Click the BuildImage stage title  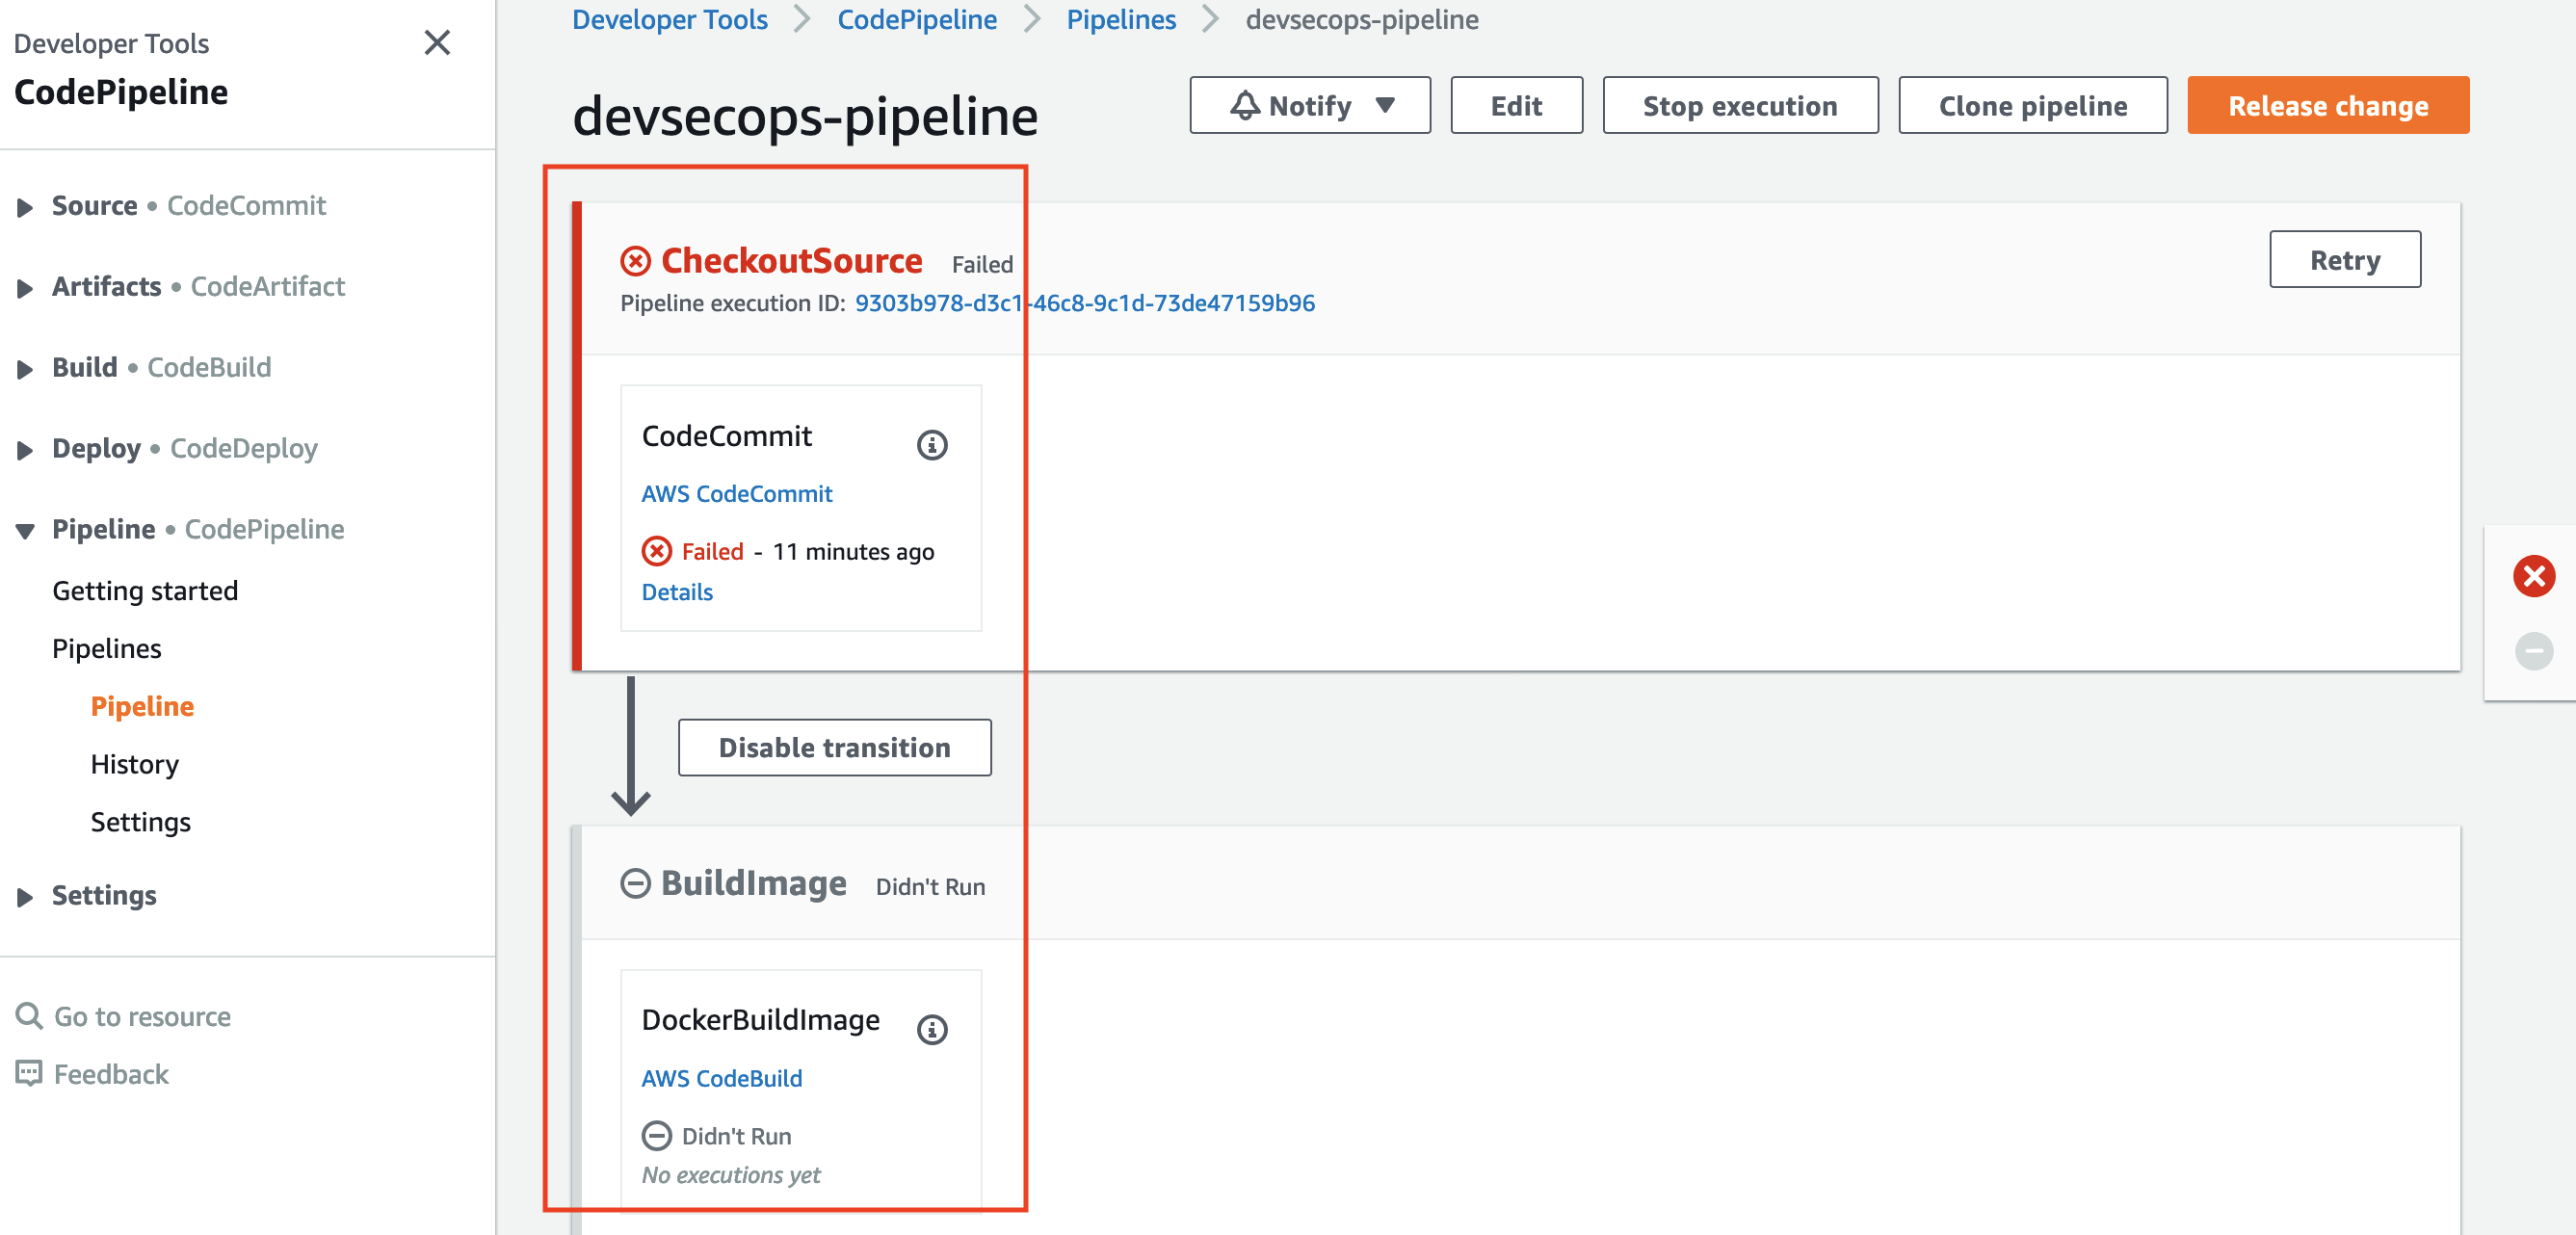754,883
